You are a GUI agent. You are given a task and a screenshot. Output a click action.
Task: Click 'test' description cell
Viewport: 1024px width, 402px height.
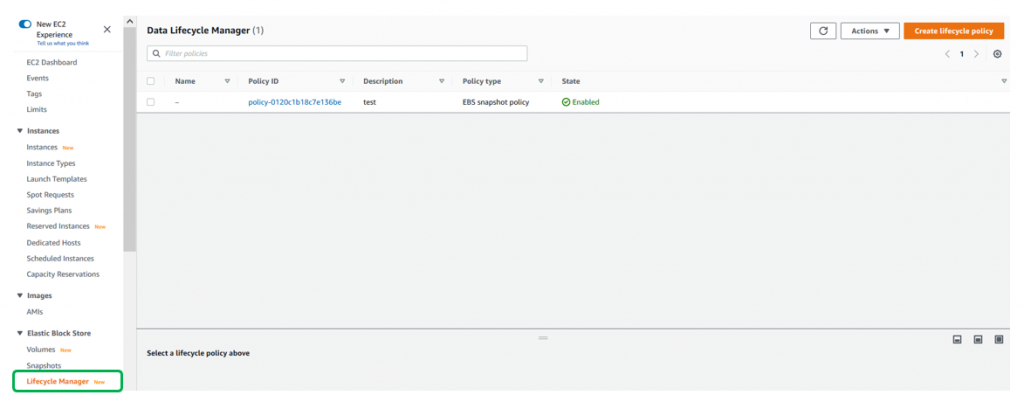click(x=370, y=102)
